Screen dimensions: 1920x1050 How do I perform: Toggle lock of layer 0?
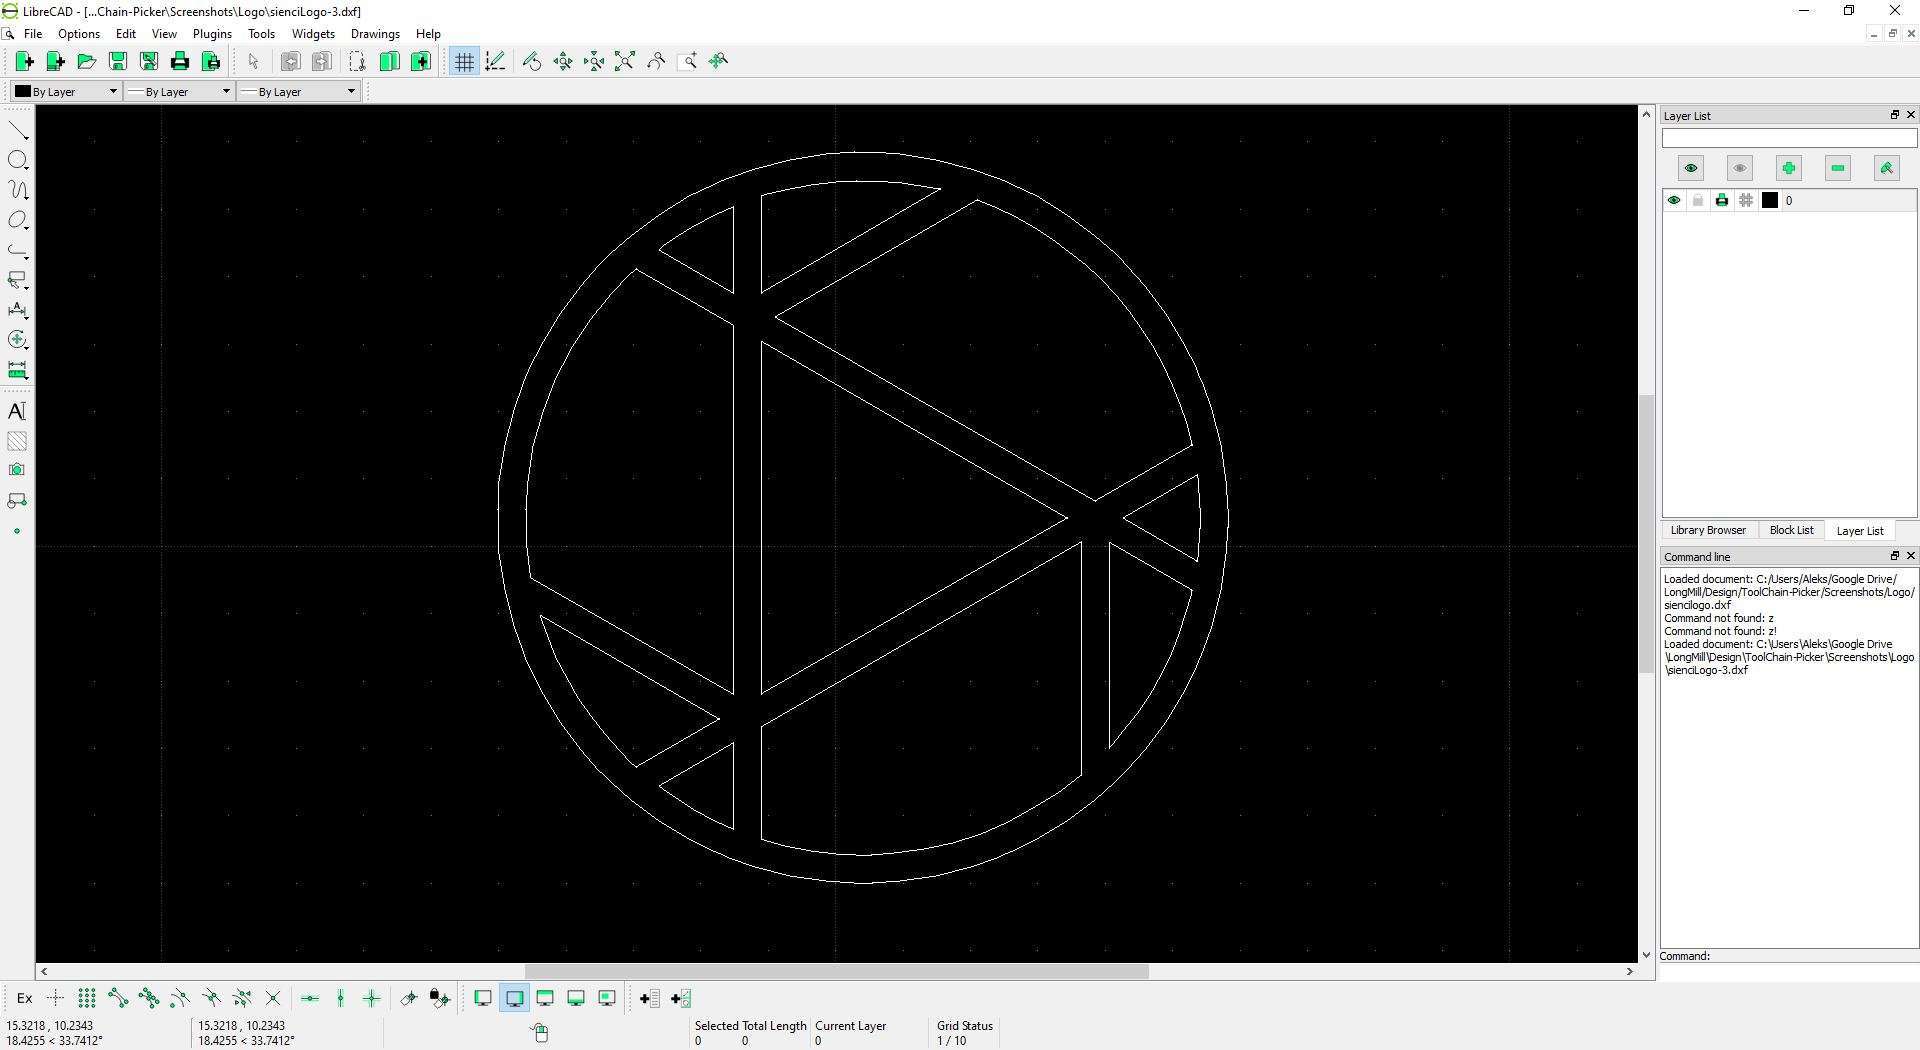(1698, 201)
